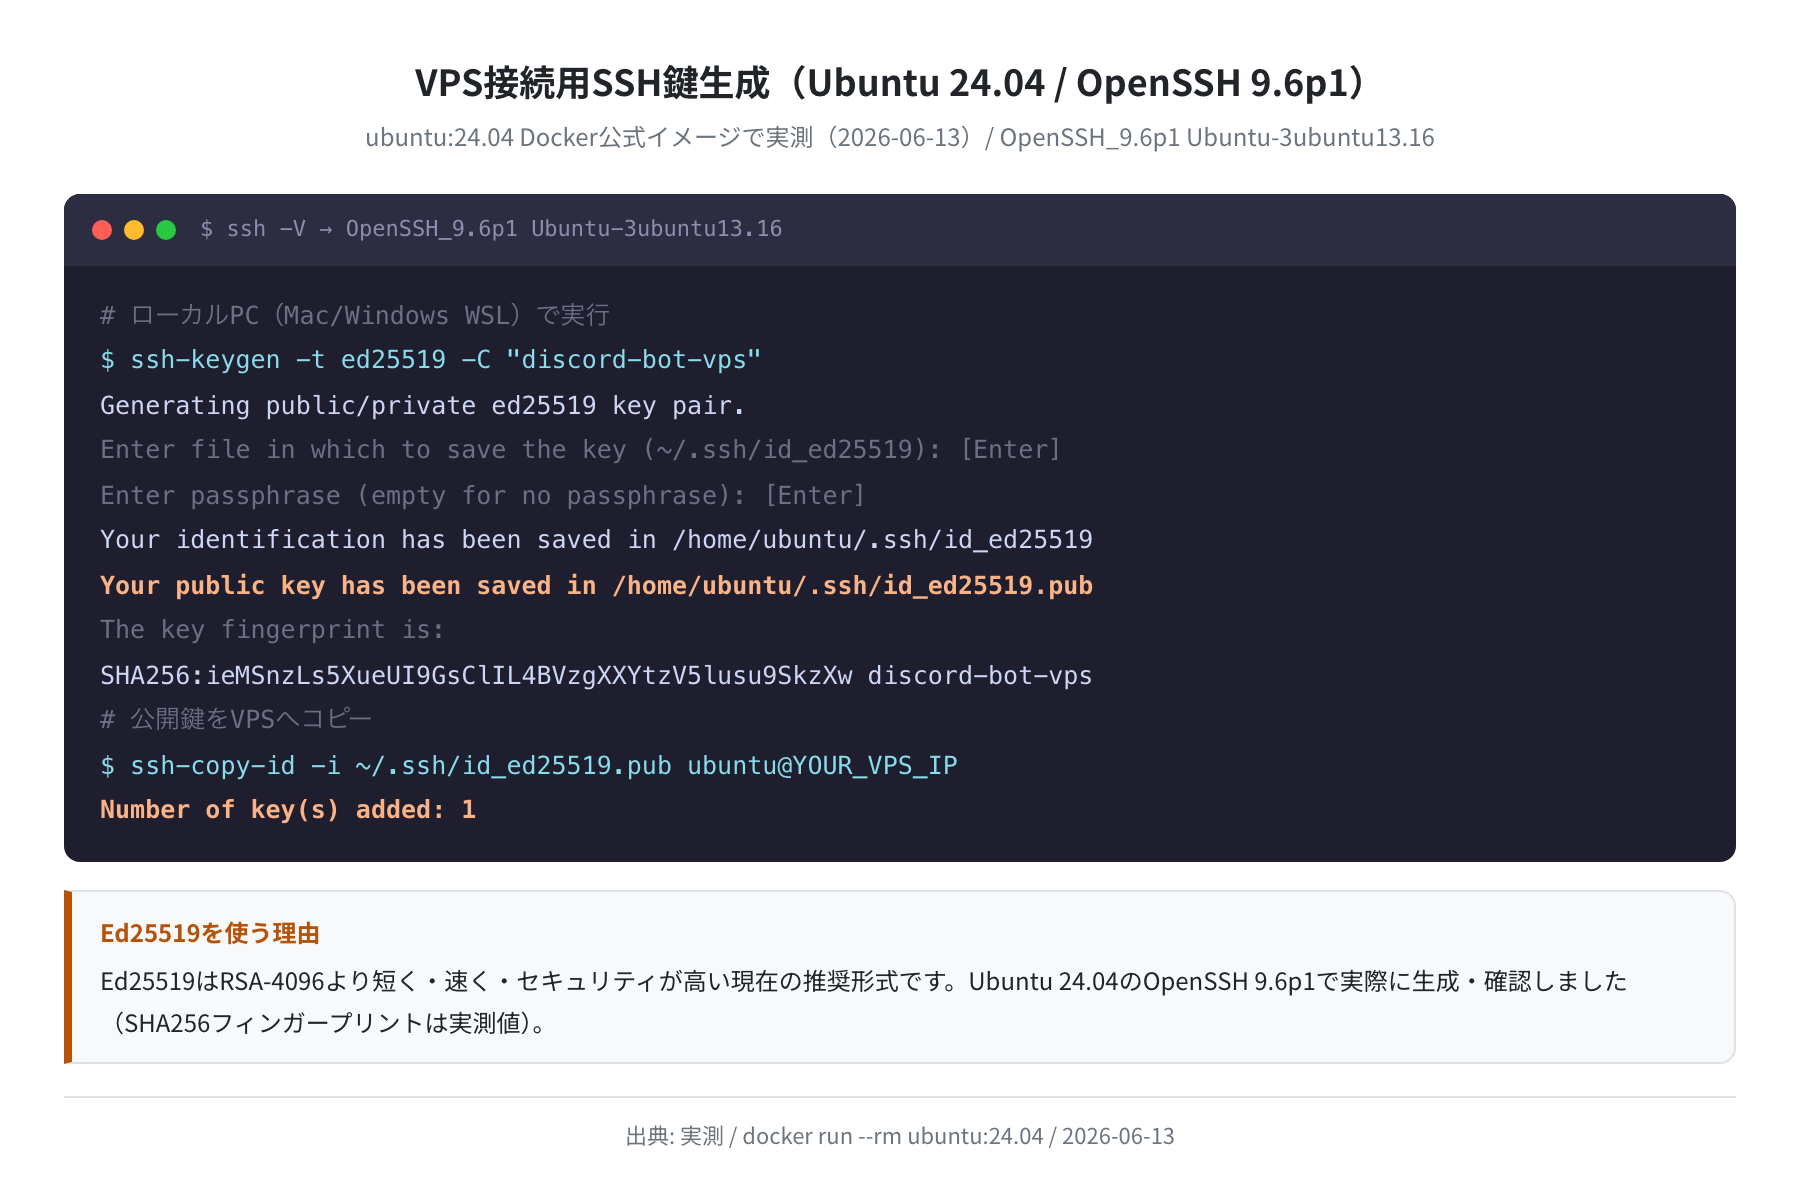Click the green maximize dot in terminal header

[x=166, y=230]
